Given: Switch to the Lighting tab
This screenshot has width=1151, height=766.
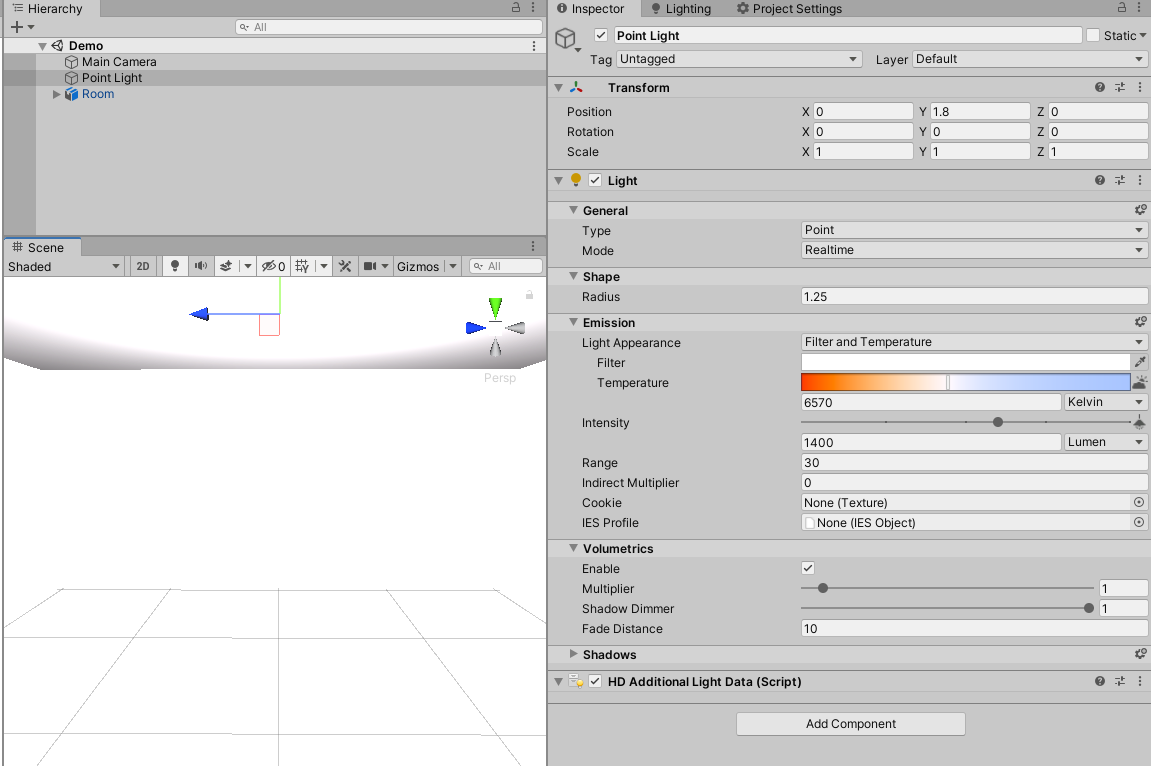Looking at the screenshot, I should pyautogui.click(x=680, y=9).
